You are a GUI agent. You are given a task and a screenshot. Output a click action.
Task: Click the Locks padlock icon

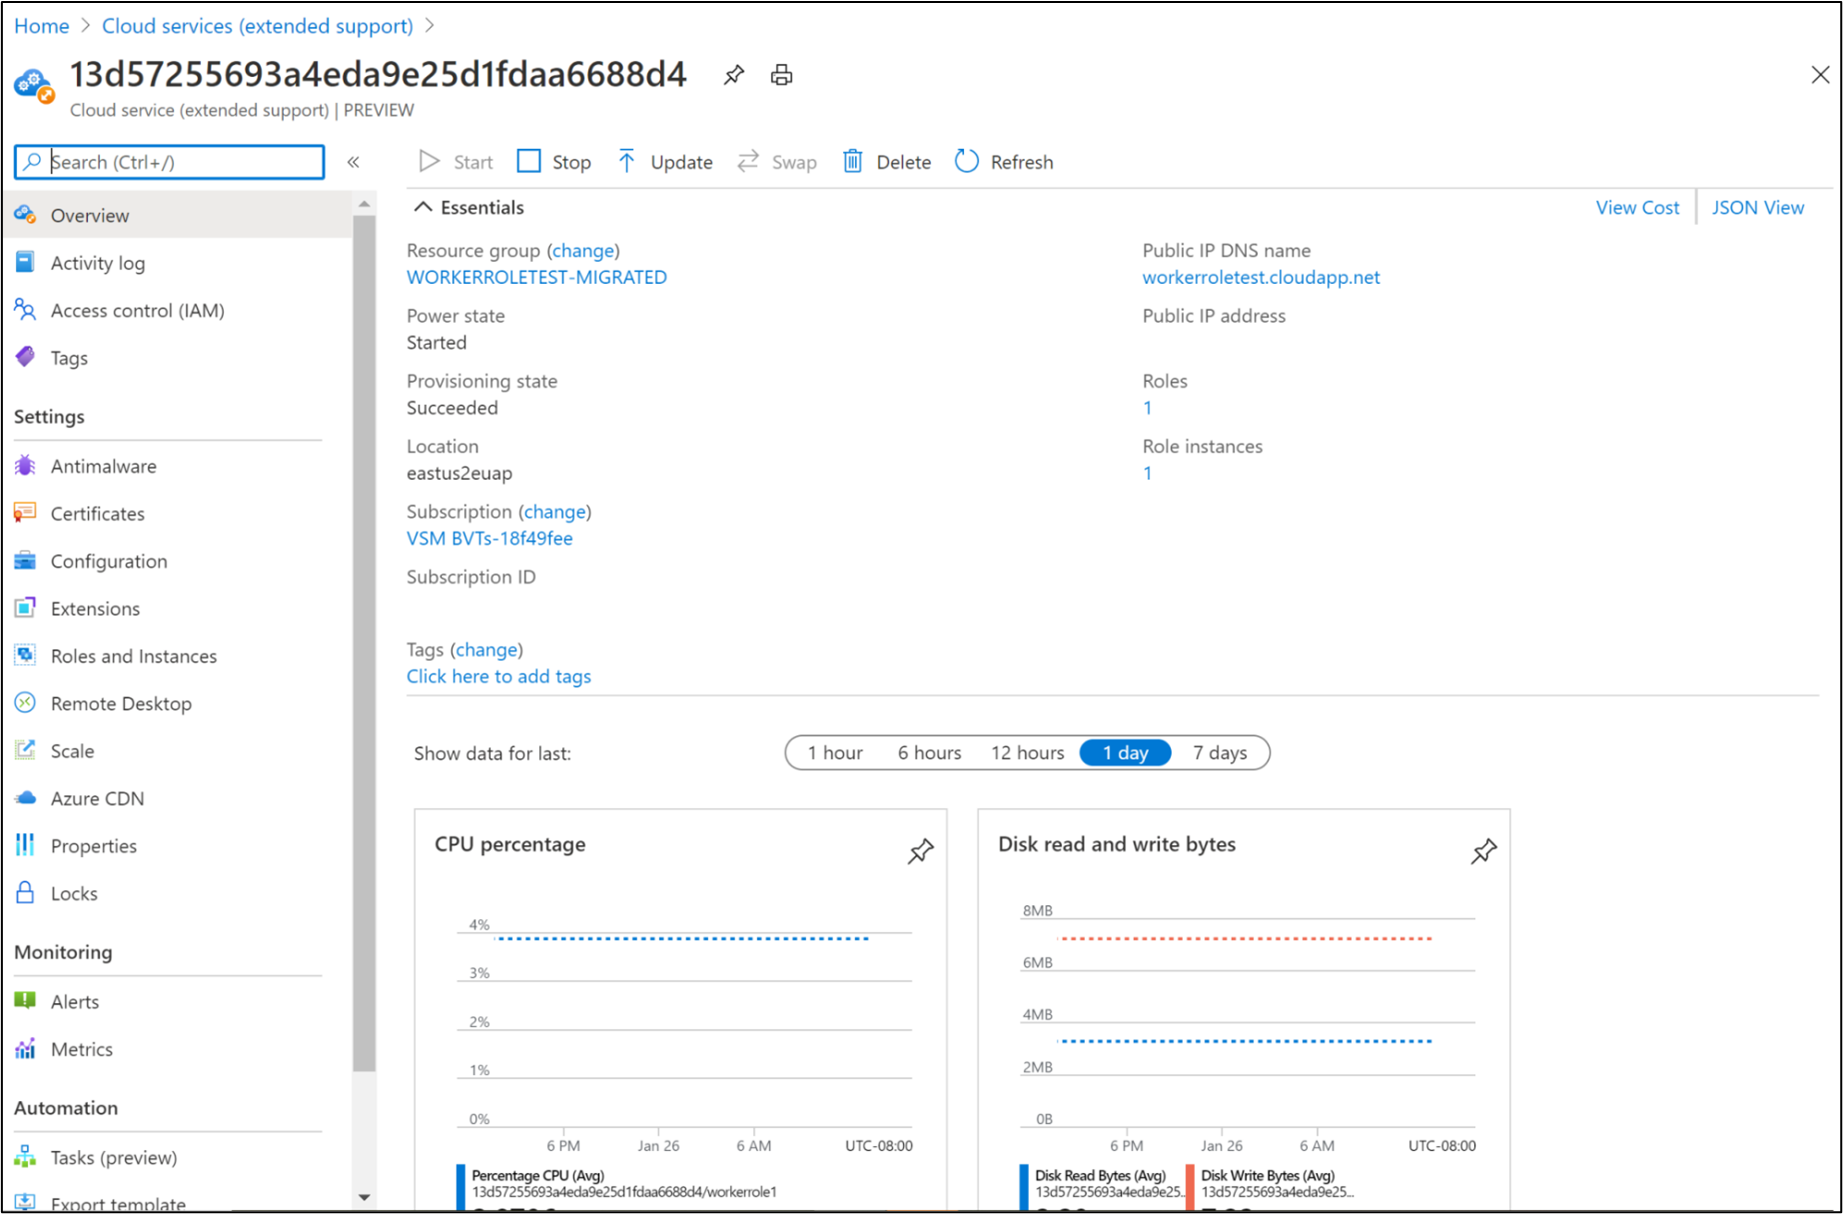click(26, 893)
